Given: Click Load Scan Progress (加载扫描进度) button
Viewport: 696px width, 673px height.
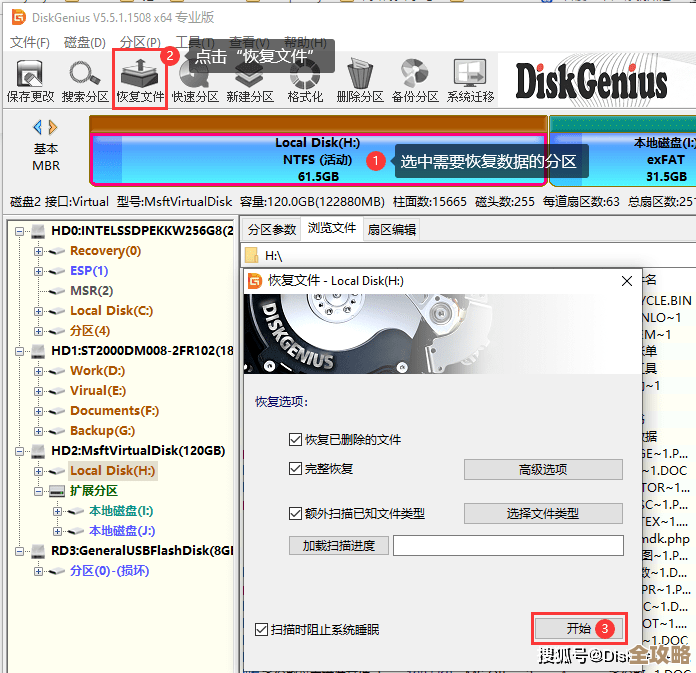Looking at the screenshot, I should click(339, 545).
